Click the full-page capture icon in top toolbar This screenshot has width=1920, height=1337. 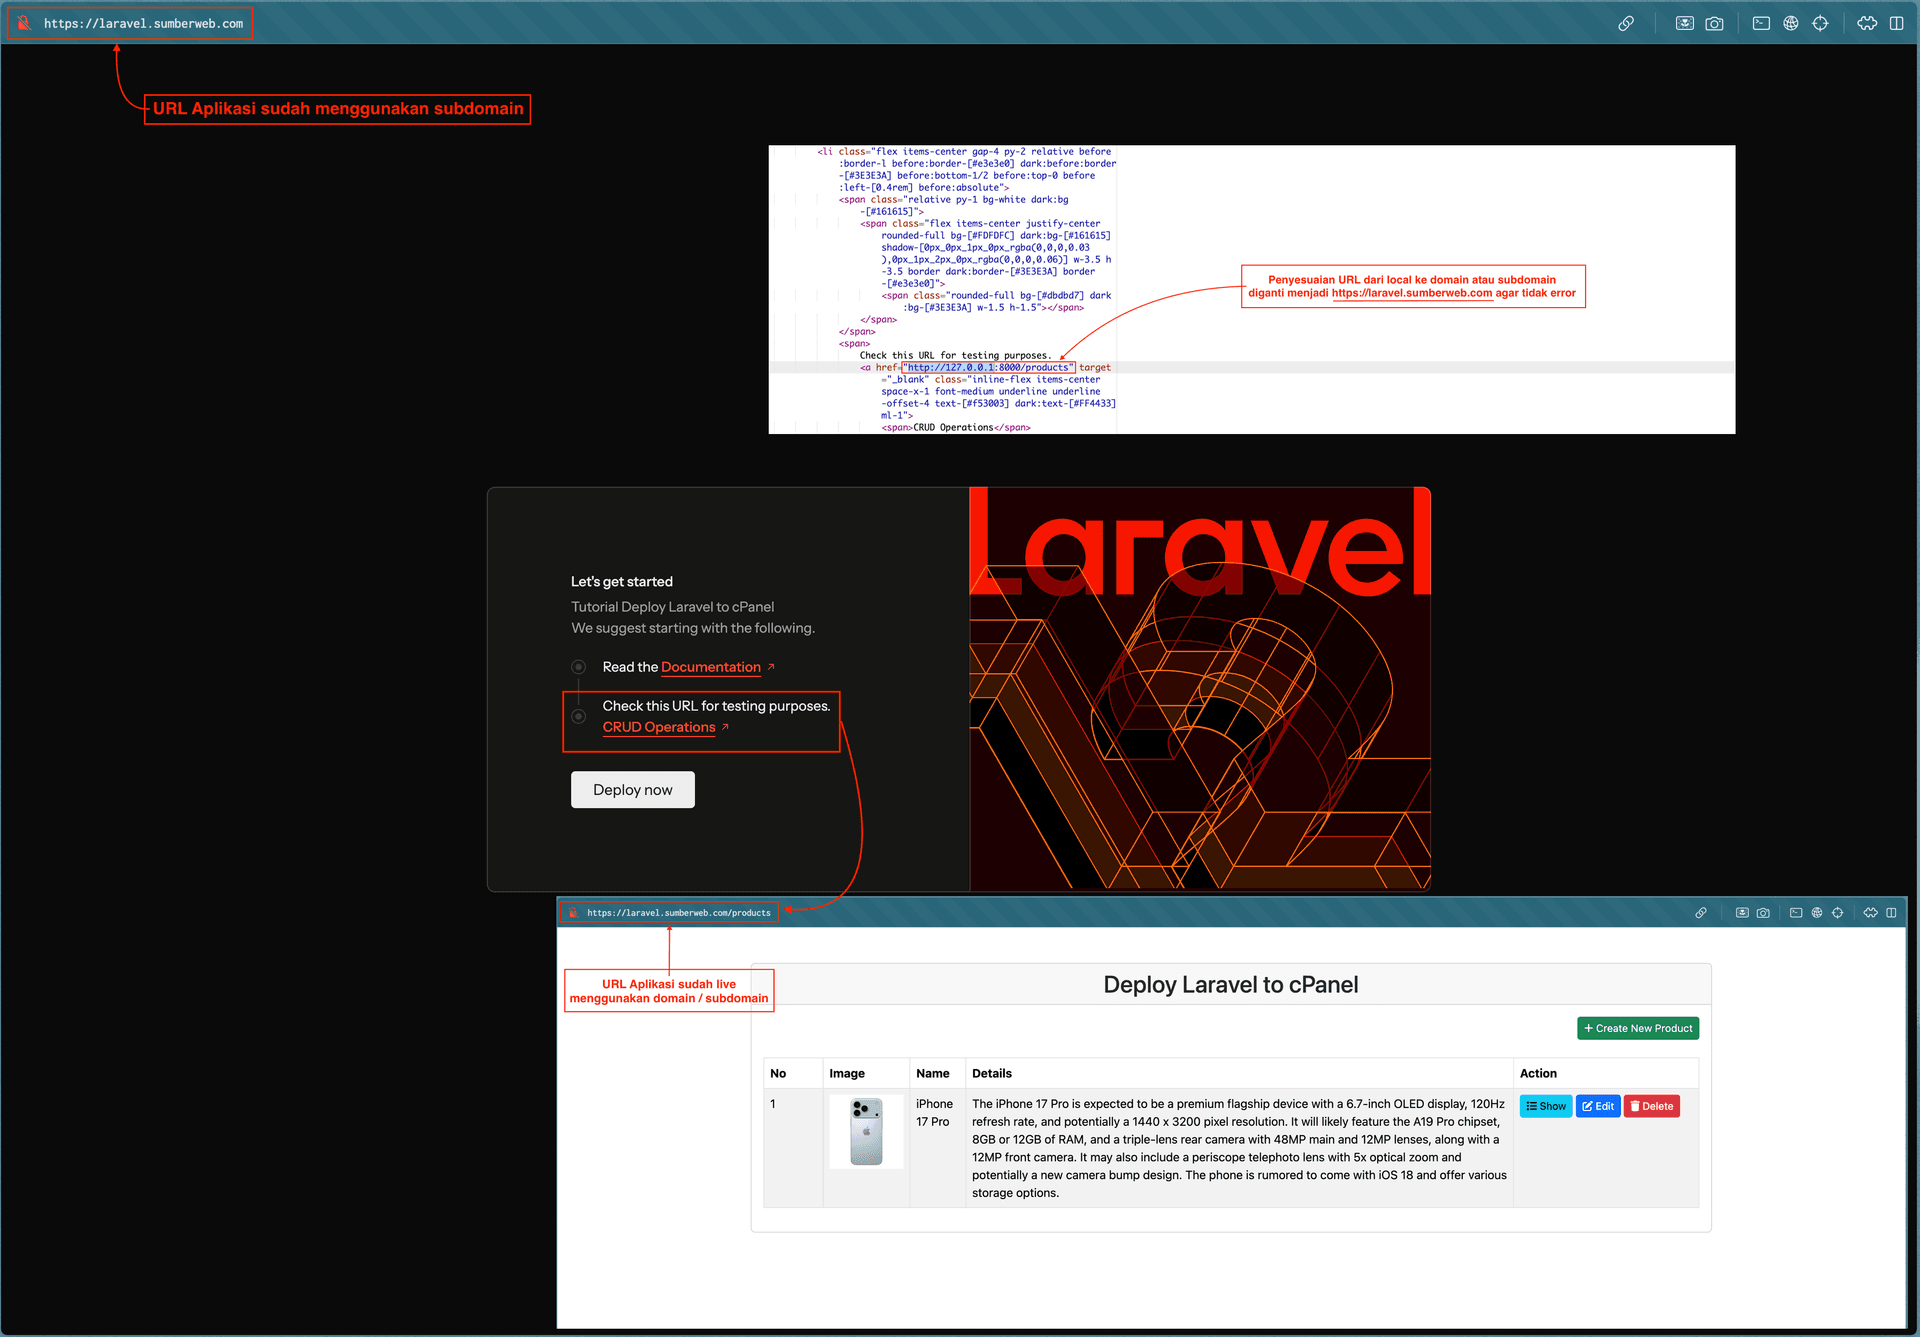pos(1685,23)
